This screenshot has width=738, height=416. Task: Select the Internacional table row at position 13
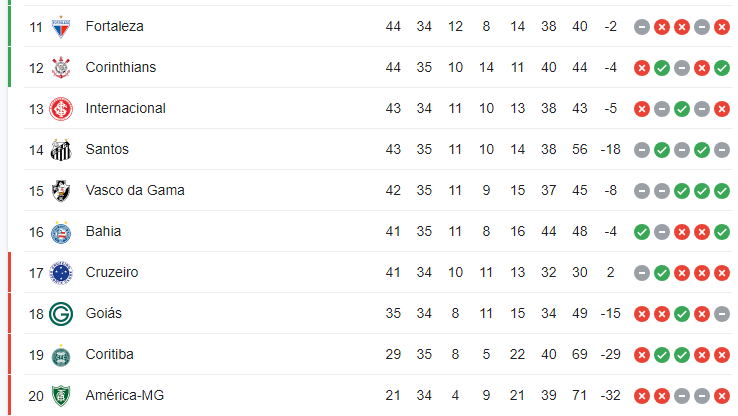(377, 108)
